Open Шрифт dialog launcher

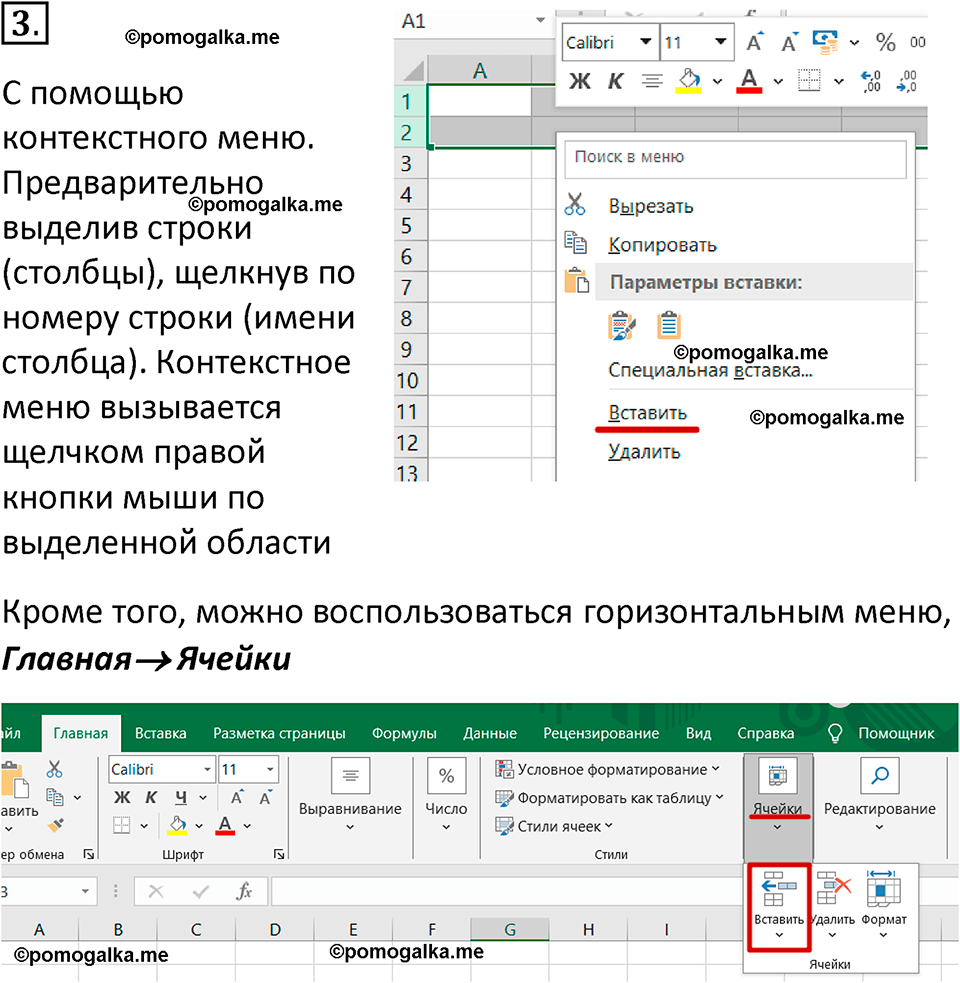pos(279,854)
